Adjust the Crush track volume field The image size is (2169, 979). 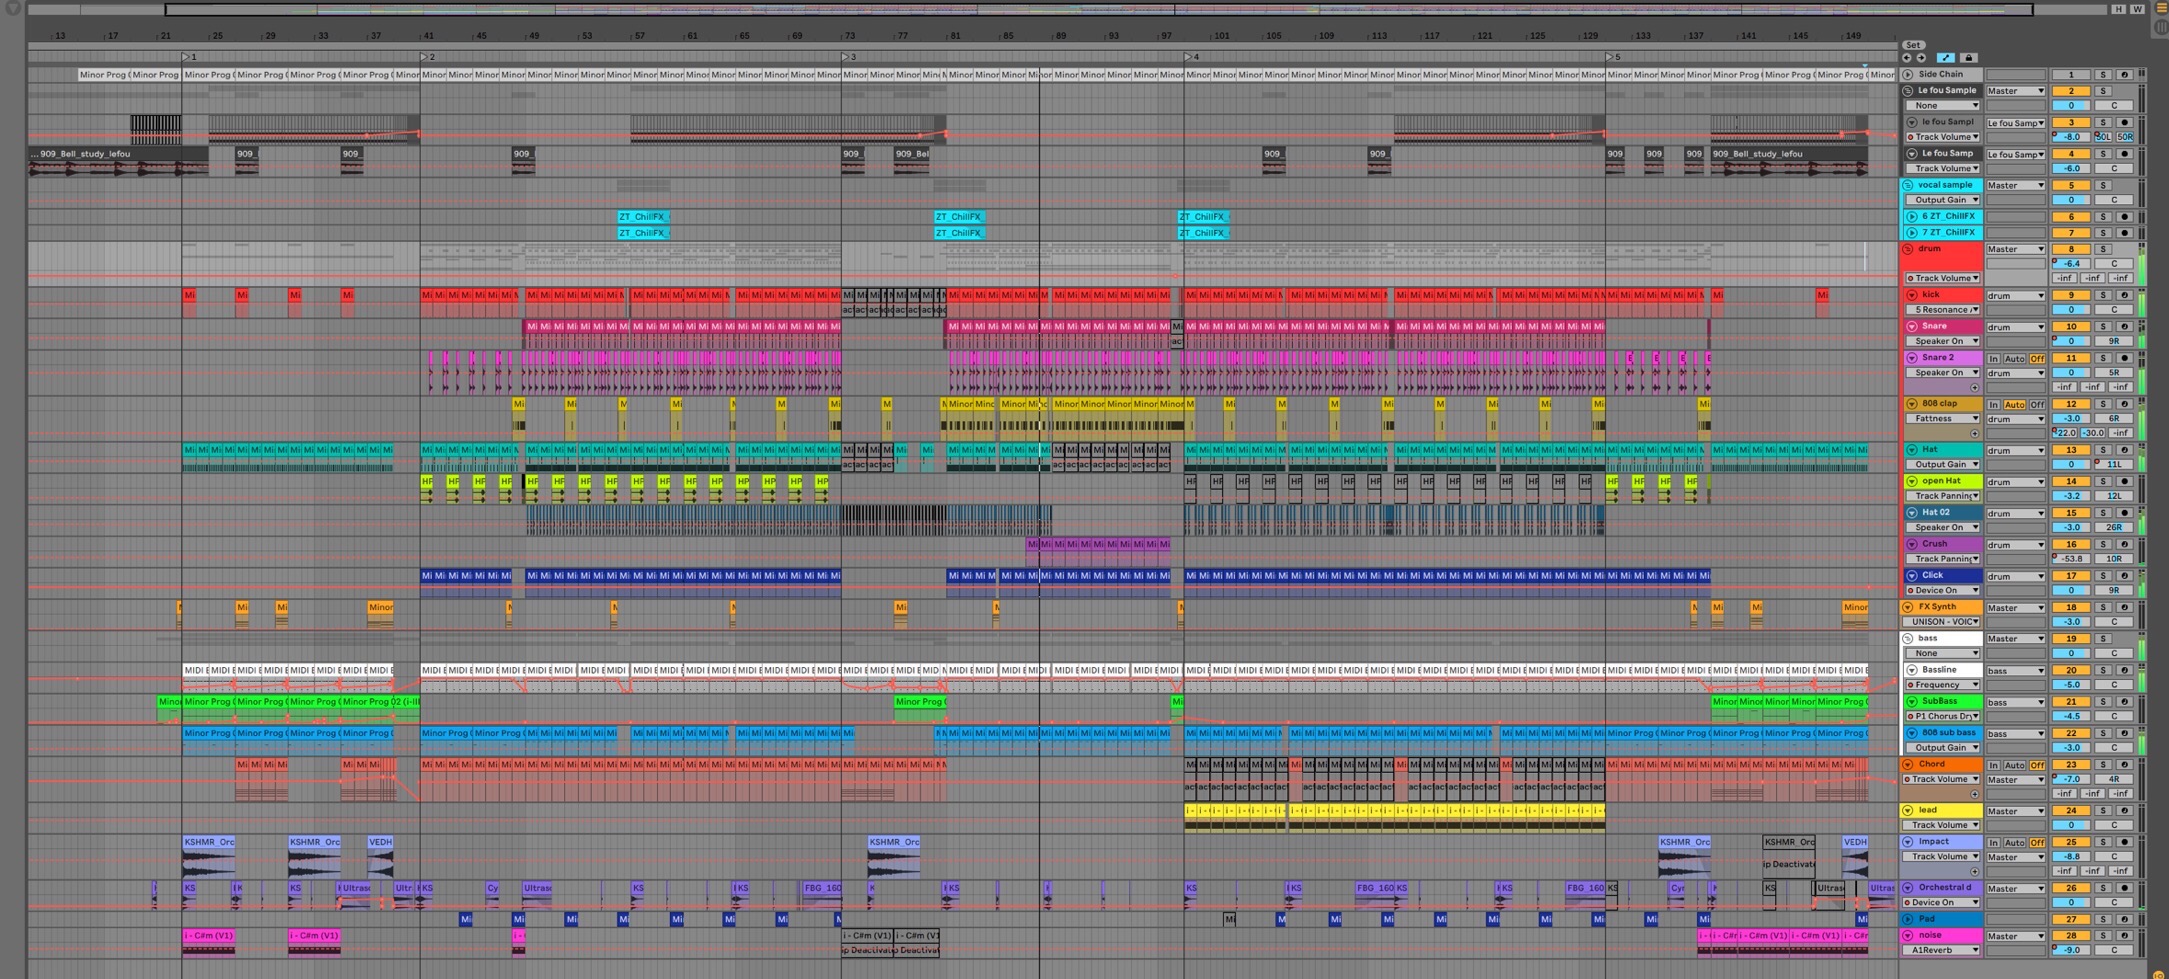(2071, 559)
